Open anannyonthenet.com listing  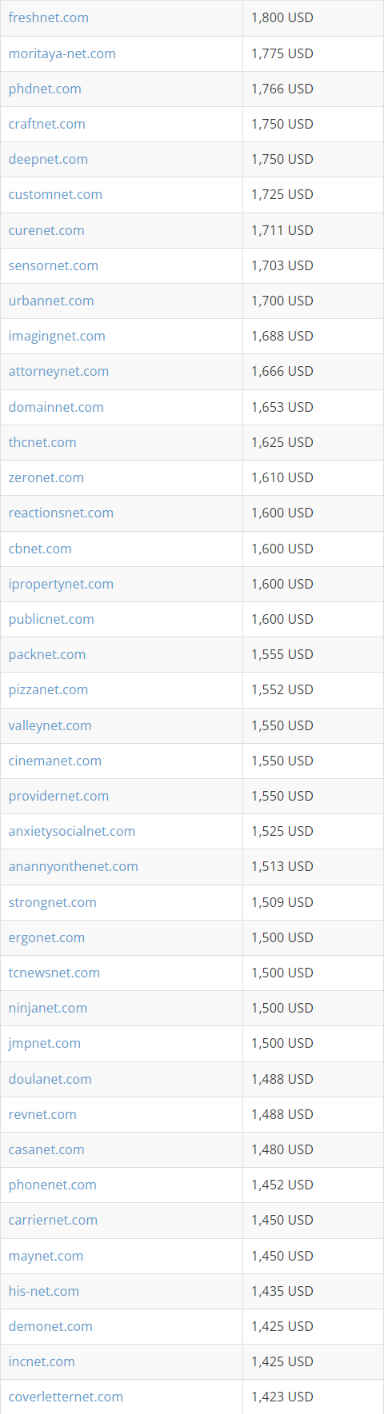pos(73,866)
